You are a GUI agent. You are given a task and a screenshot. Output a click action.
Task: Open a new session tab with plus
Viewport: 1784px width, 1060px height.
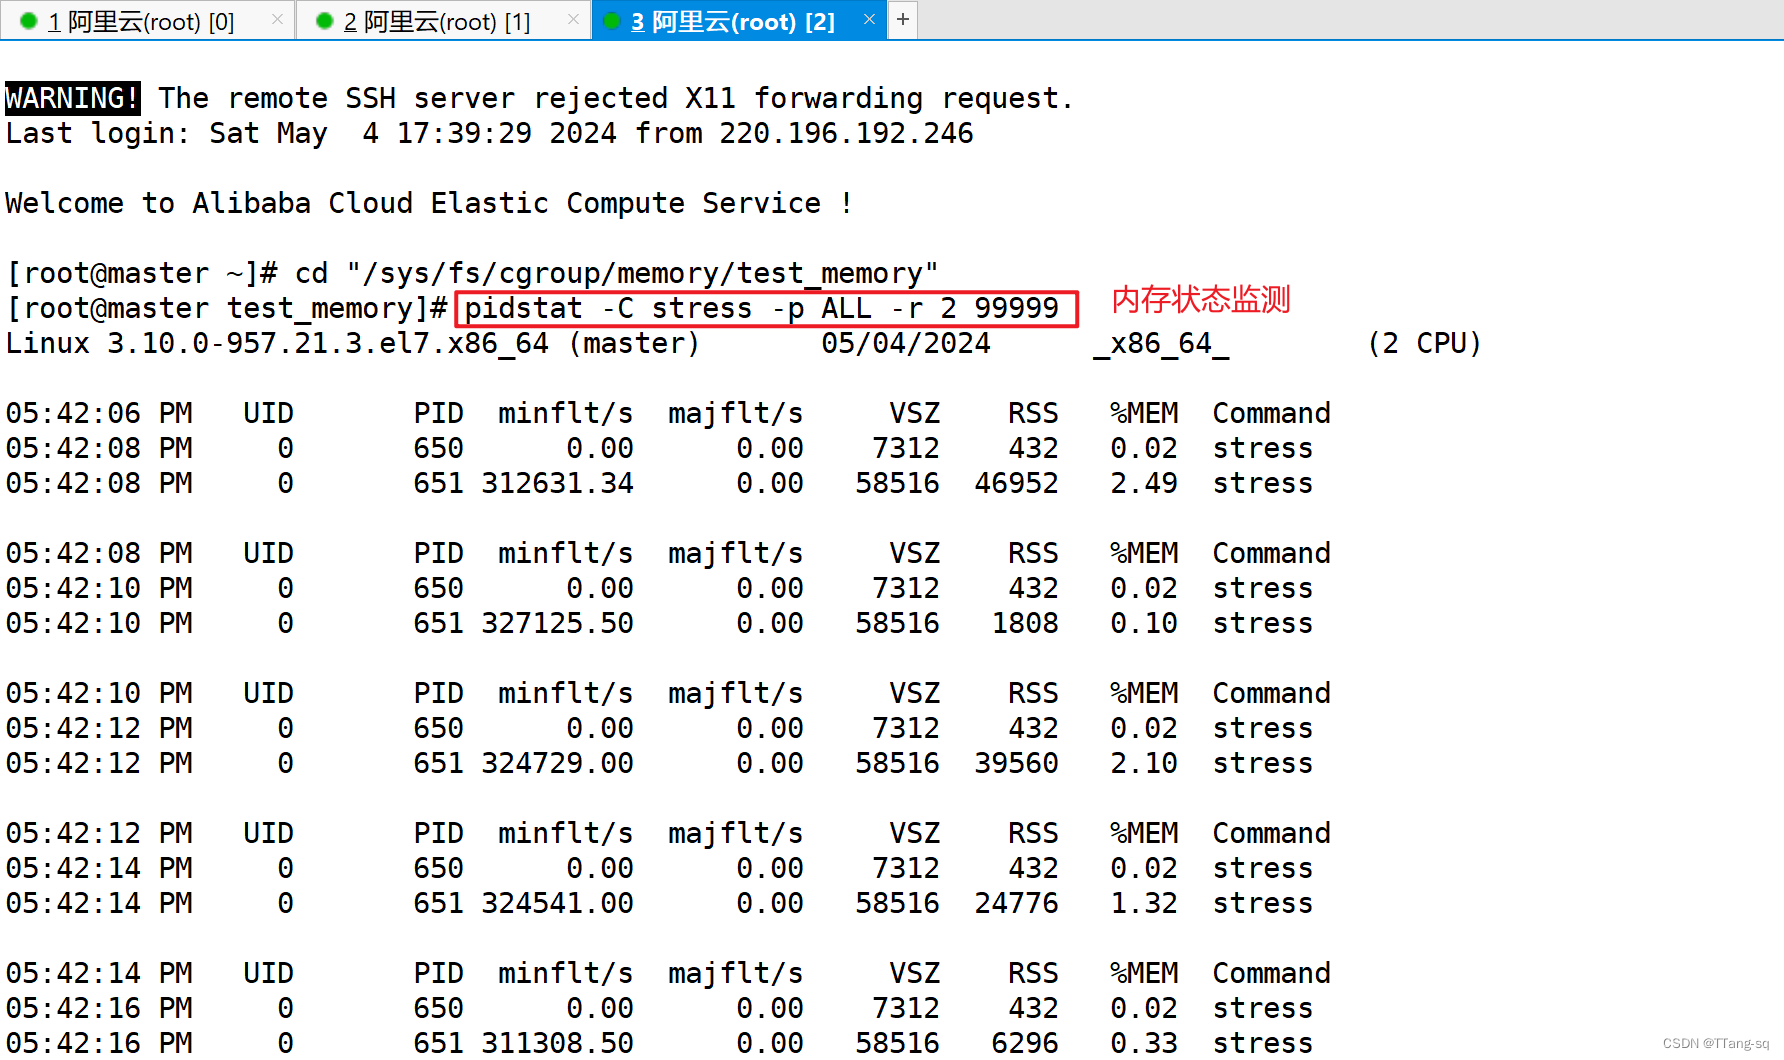903,19
